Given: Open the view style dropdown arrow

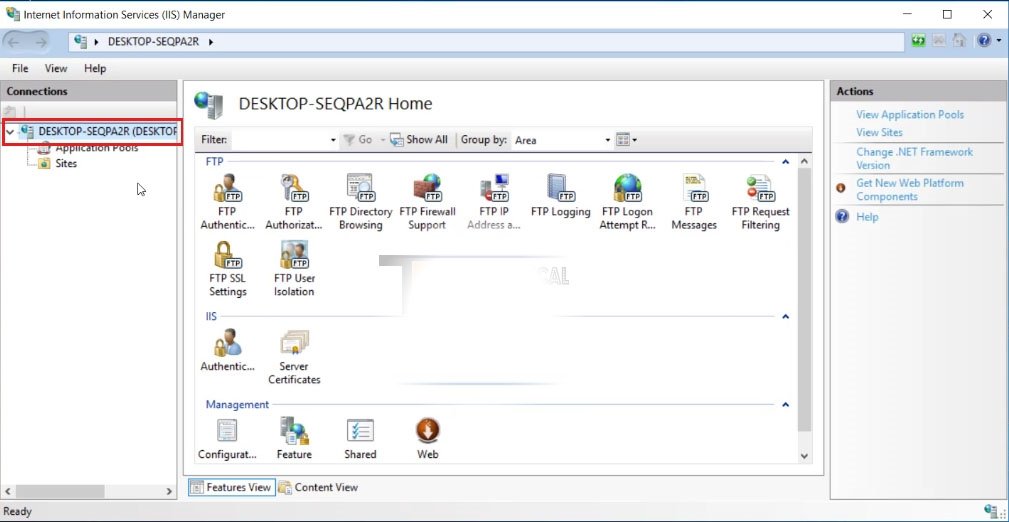Looking at the screenshot, I should coord(634,140).
